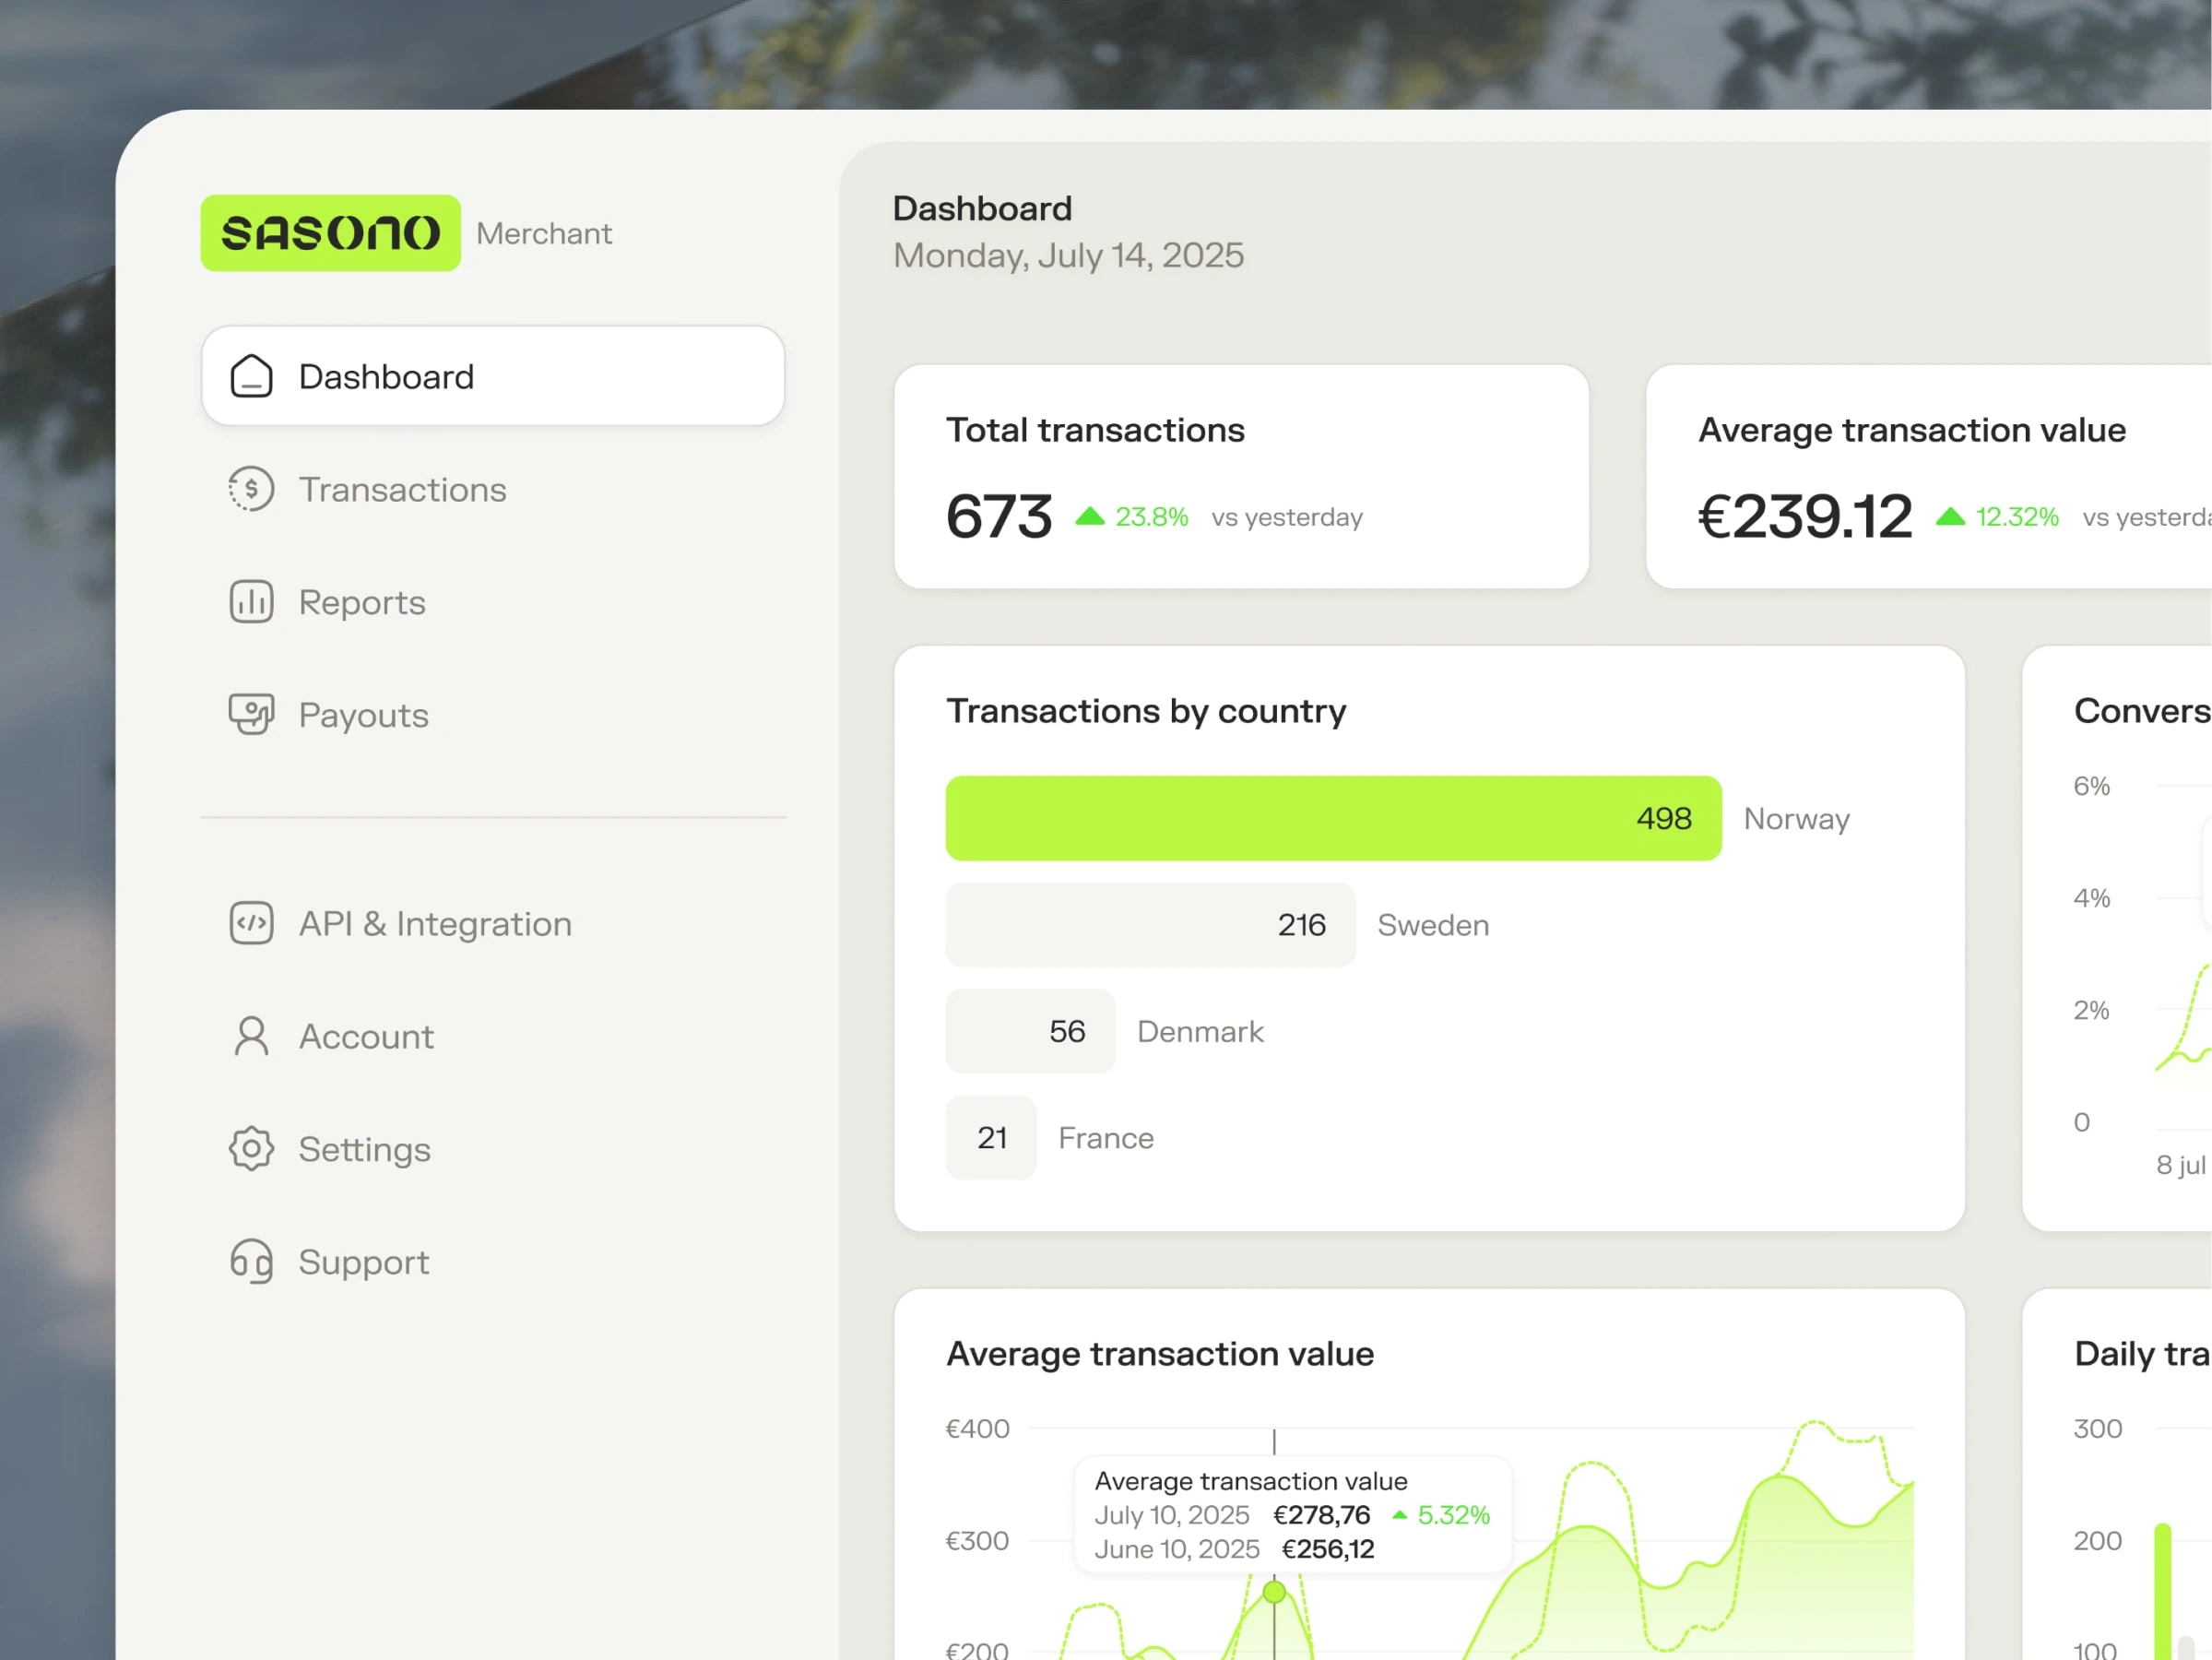Image resolution: width=2212 pixels, height=1660 pixels.
Task: Click the Total transactions value 673
Action: 999,516
